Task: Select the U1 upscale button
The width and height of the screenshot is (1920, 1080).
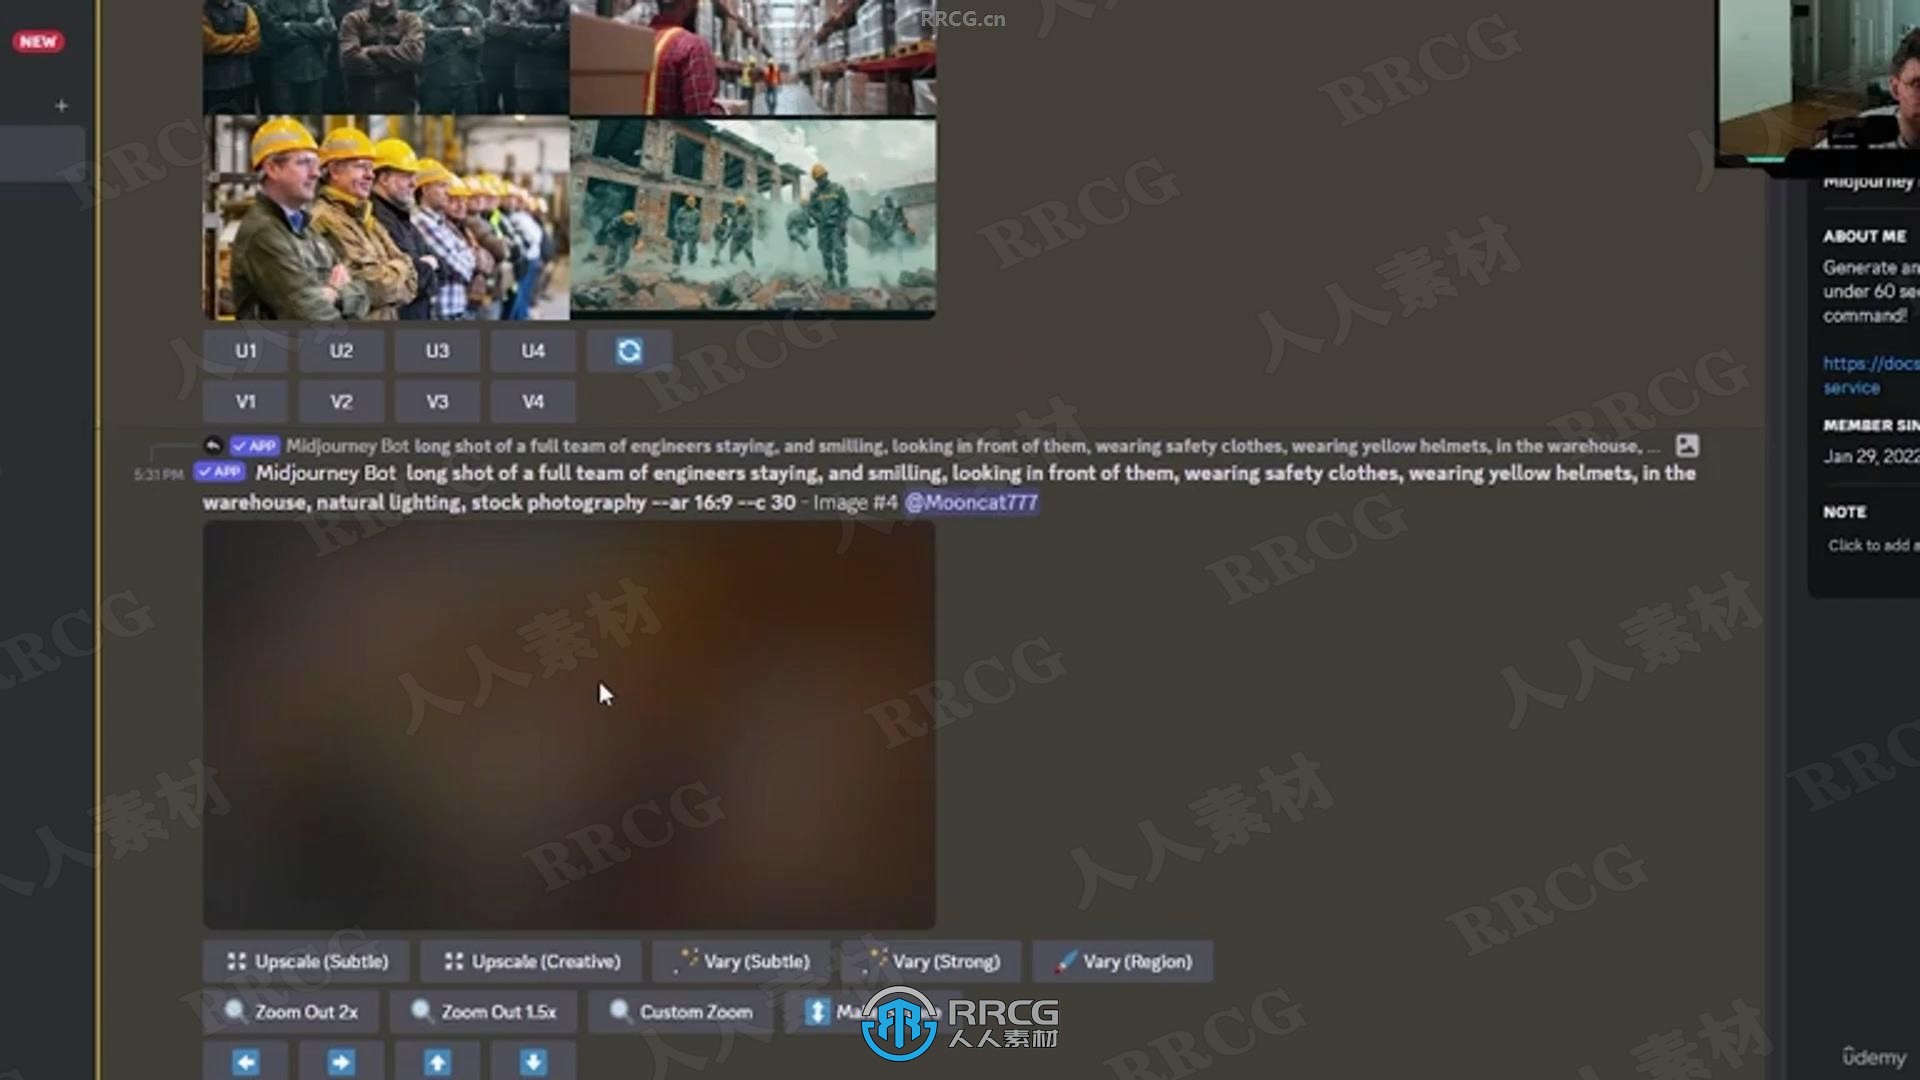Action: [x=245, y=349]
